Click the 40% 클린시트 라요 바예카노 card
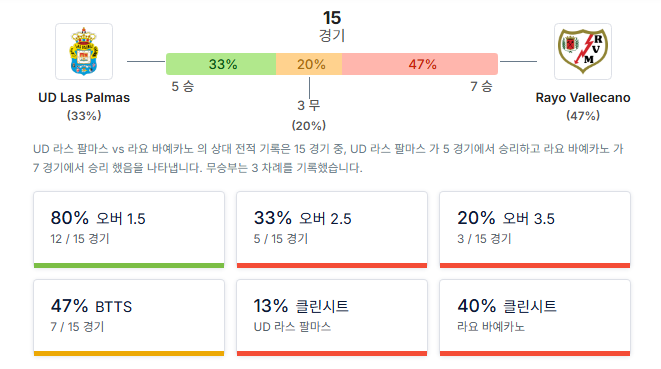 [x=535, y=318]
